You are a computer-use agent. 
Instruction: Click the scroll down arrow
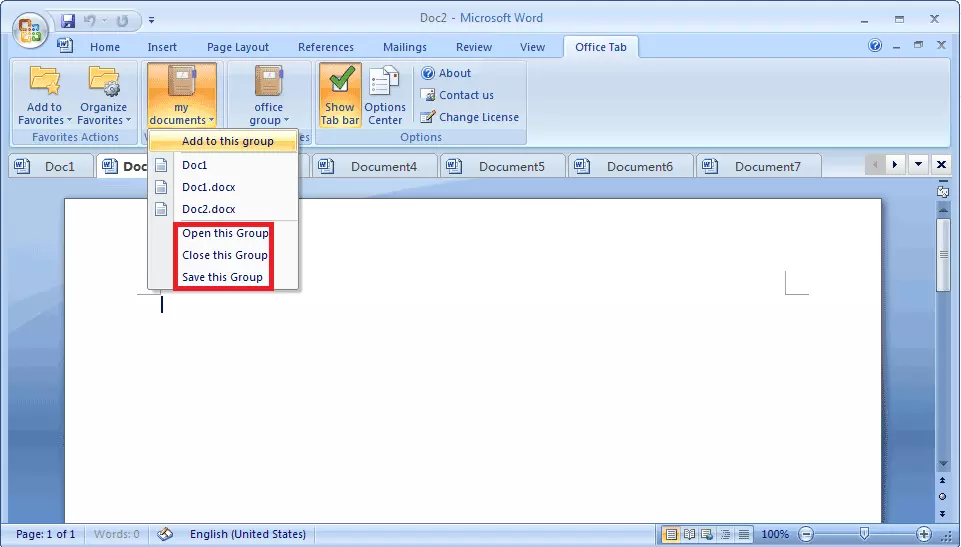point(943,464)
